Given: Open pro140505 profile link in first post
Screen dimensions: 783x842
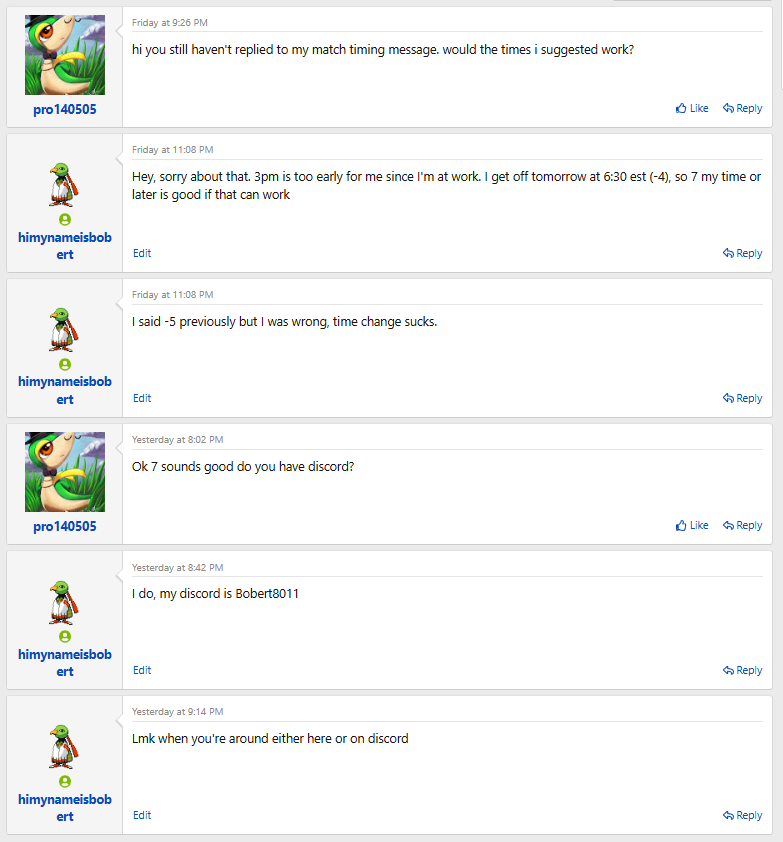Looking at the screenshot, I should click(x=65, y=109).
